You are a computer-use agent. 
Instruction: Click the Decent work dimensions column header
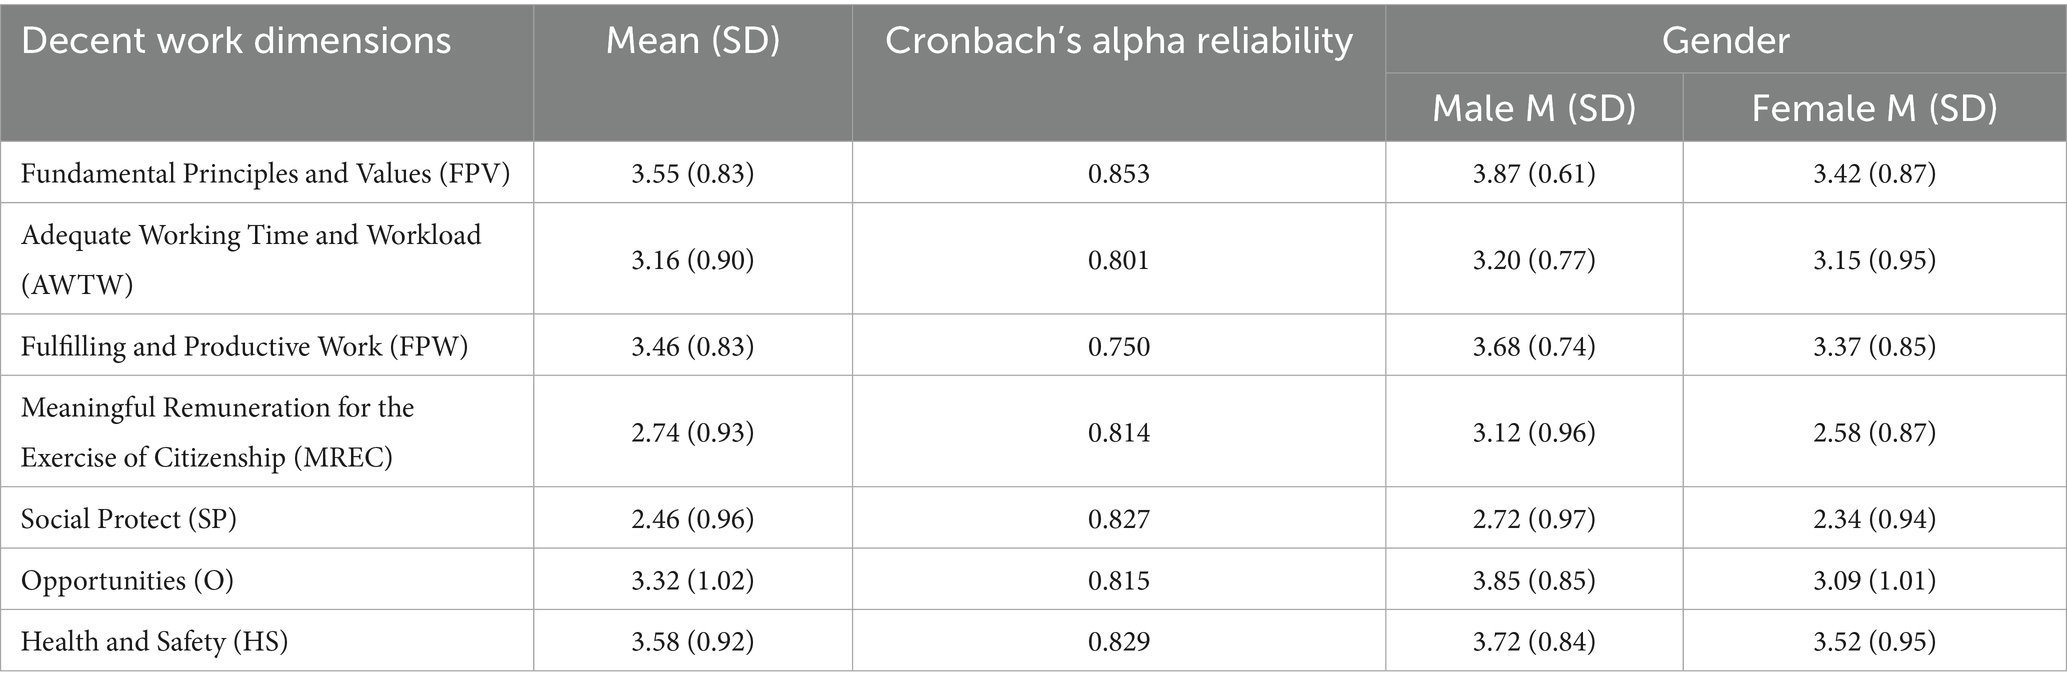[x=236, y=41]
